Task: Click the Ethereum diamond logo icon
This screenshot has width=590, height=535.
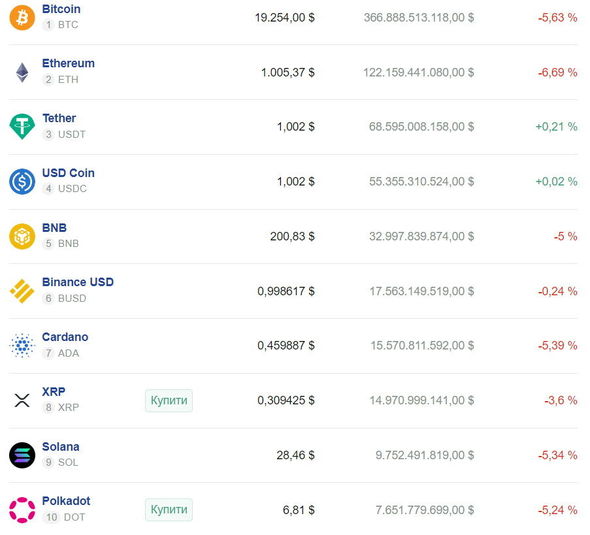Action: click(22, 72)
